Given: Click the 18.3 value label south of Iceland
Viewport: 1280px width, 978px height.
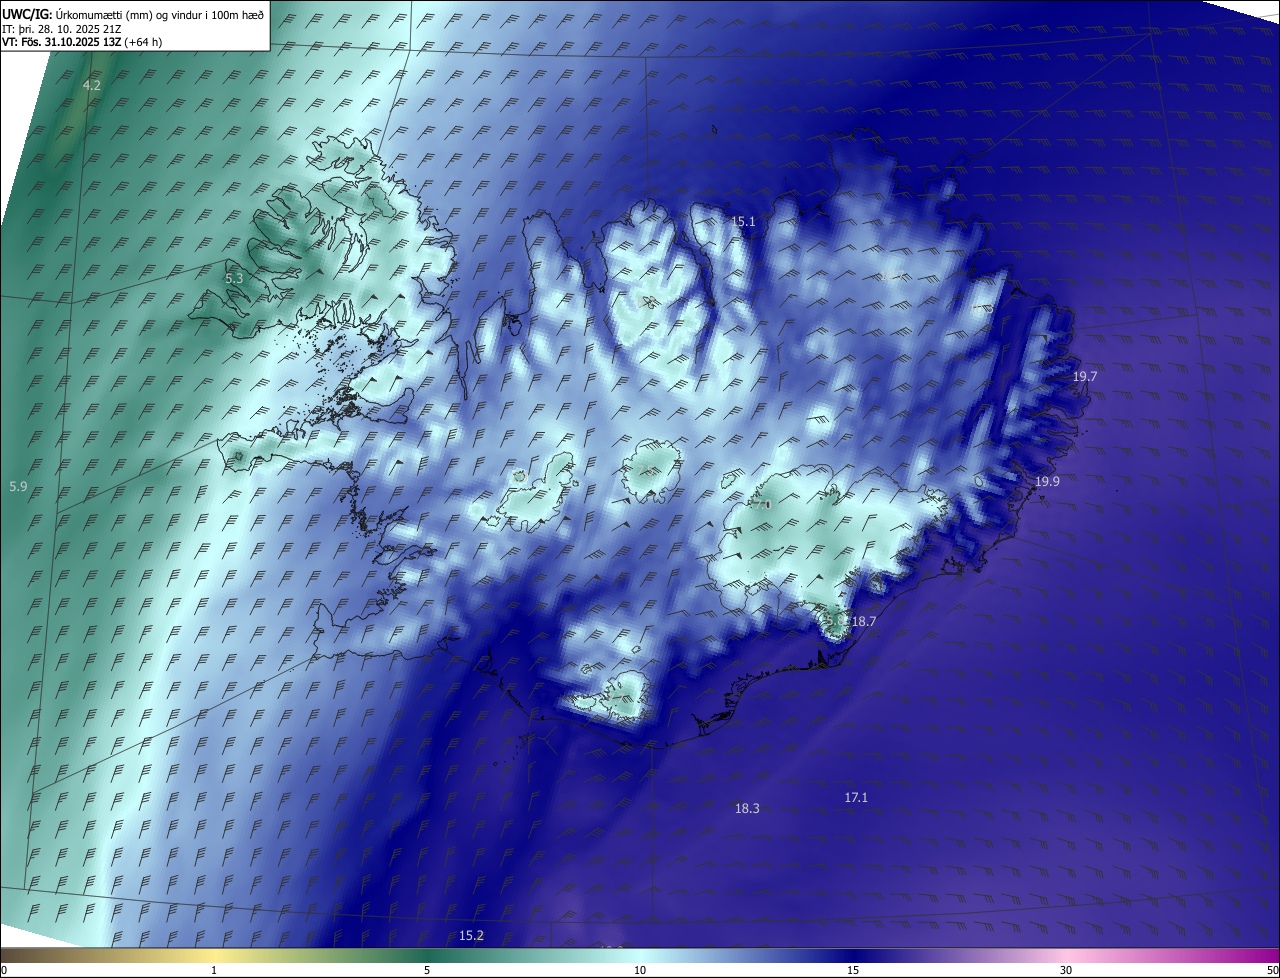Looking at the screenshot, I should [747, 809].
